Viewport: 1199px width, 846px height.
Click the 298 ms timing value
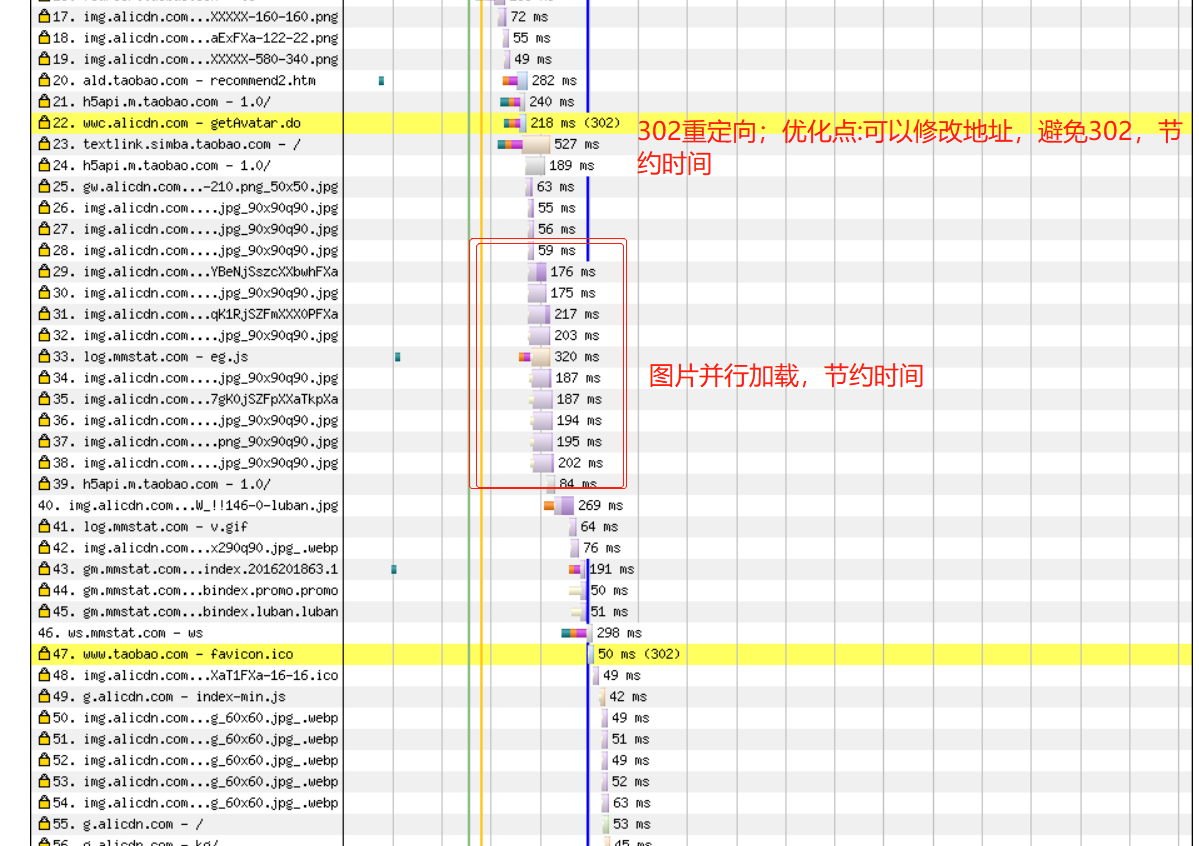pyautogui.click(x=619, y=633)
